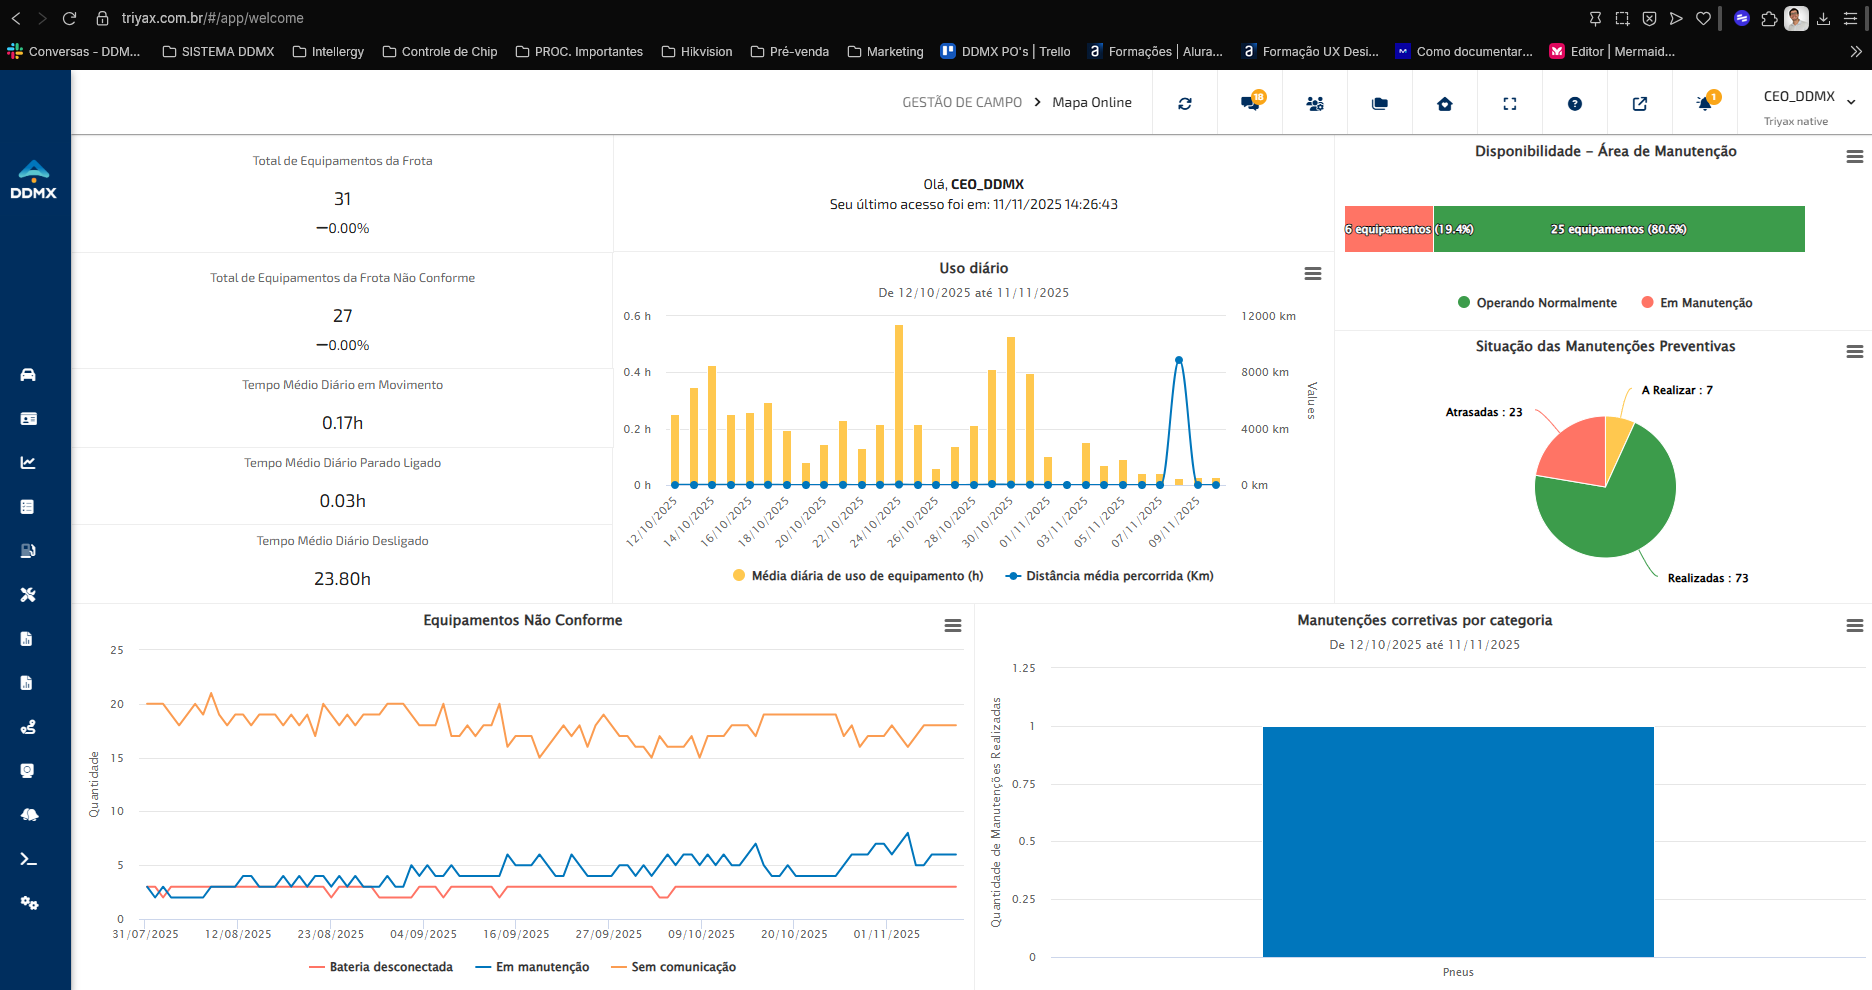The height and width of the screenshot is (990, 1872).
Task: Click browser reload button
Action: tap(69, 18)
